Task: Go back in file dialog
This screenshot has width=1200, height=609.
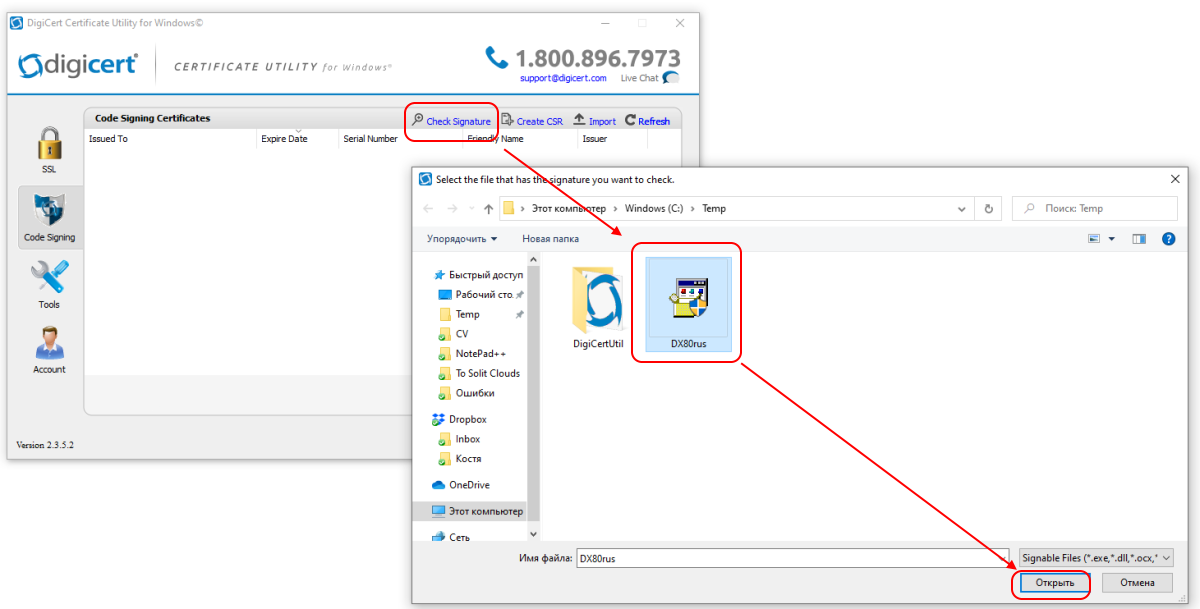Action: pos(429,209)
